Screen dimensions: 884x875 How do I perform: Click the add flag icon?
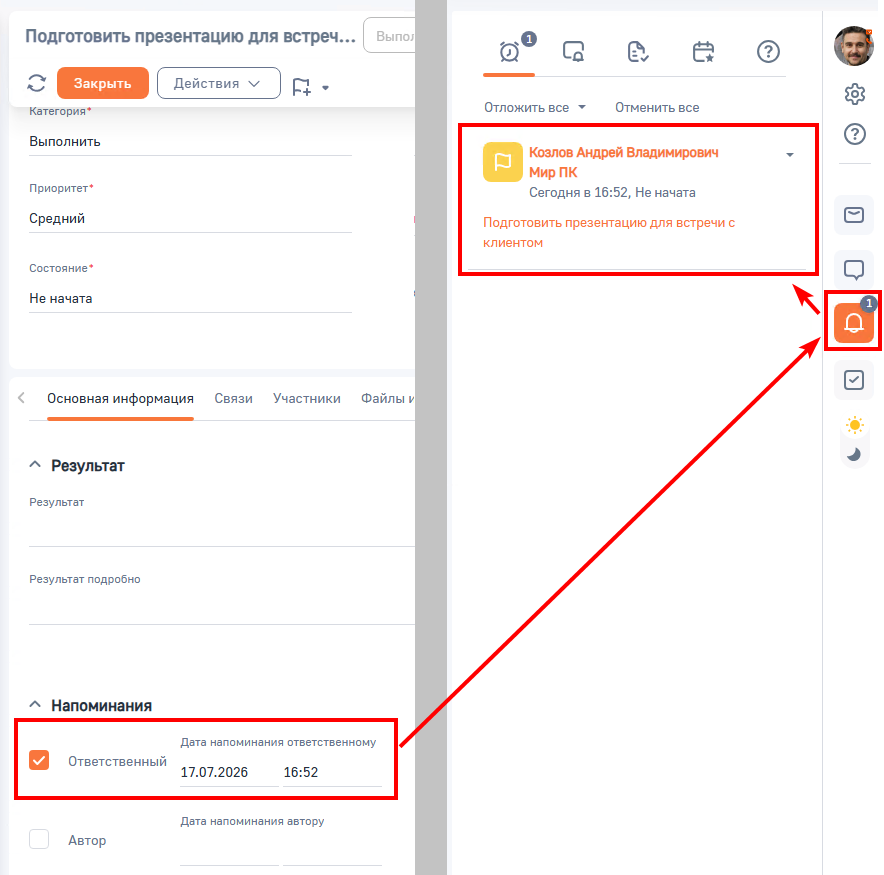point(302,87)
